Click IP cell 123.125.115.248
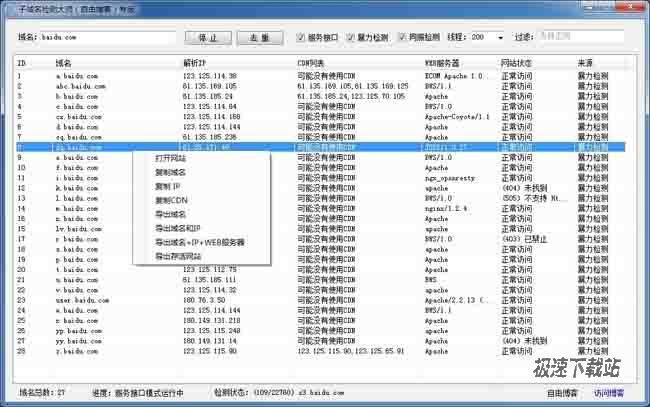 point(211,331)
